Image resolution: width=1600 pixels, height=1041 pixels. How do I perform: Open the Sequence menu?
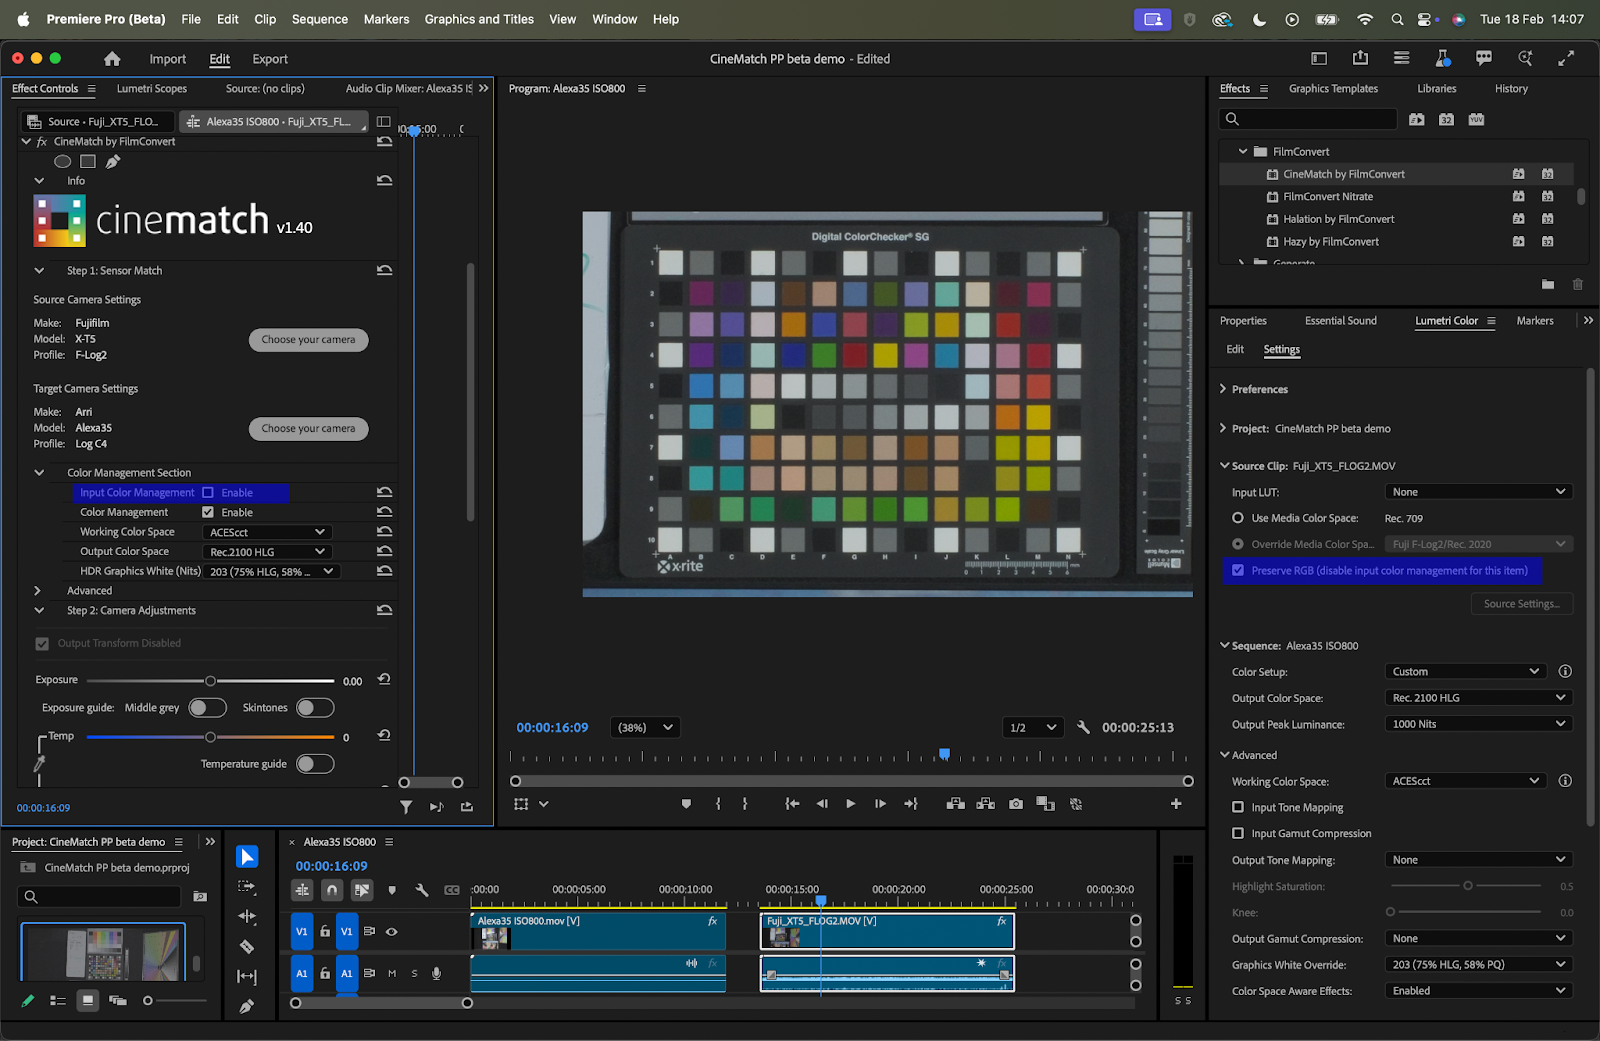click(x=319, y=19)
